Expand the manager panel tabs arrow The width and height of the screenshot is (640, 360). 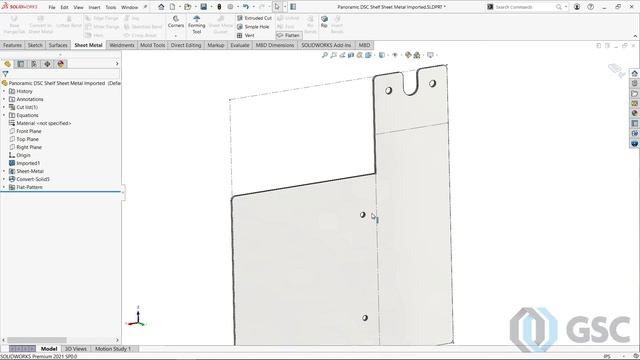pyautogui.click(x=117, y=64)
